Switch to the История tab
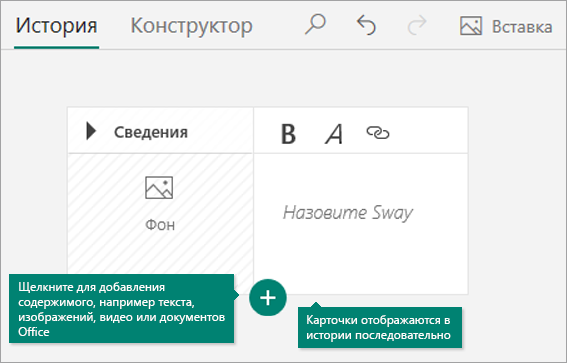Viewport: 567px width, 363px height. [56, 26]
